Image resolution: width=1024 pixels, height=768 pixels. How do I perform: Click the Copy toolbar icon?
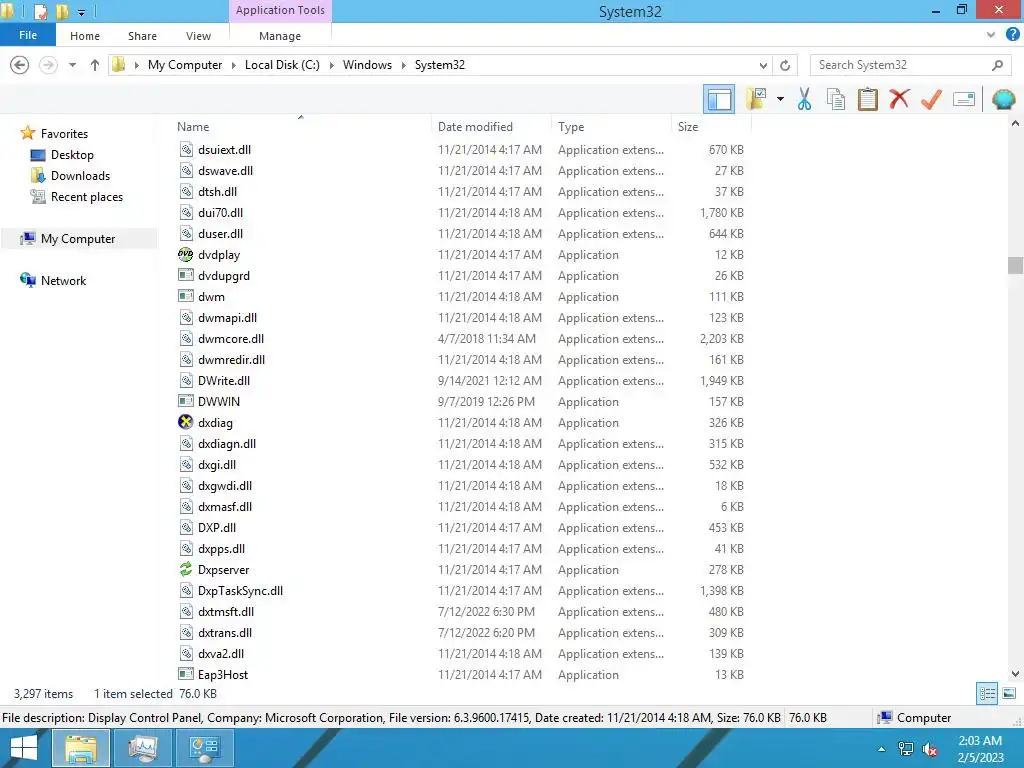(x=835, y=99)
